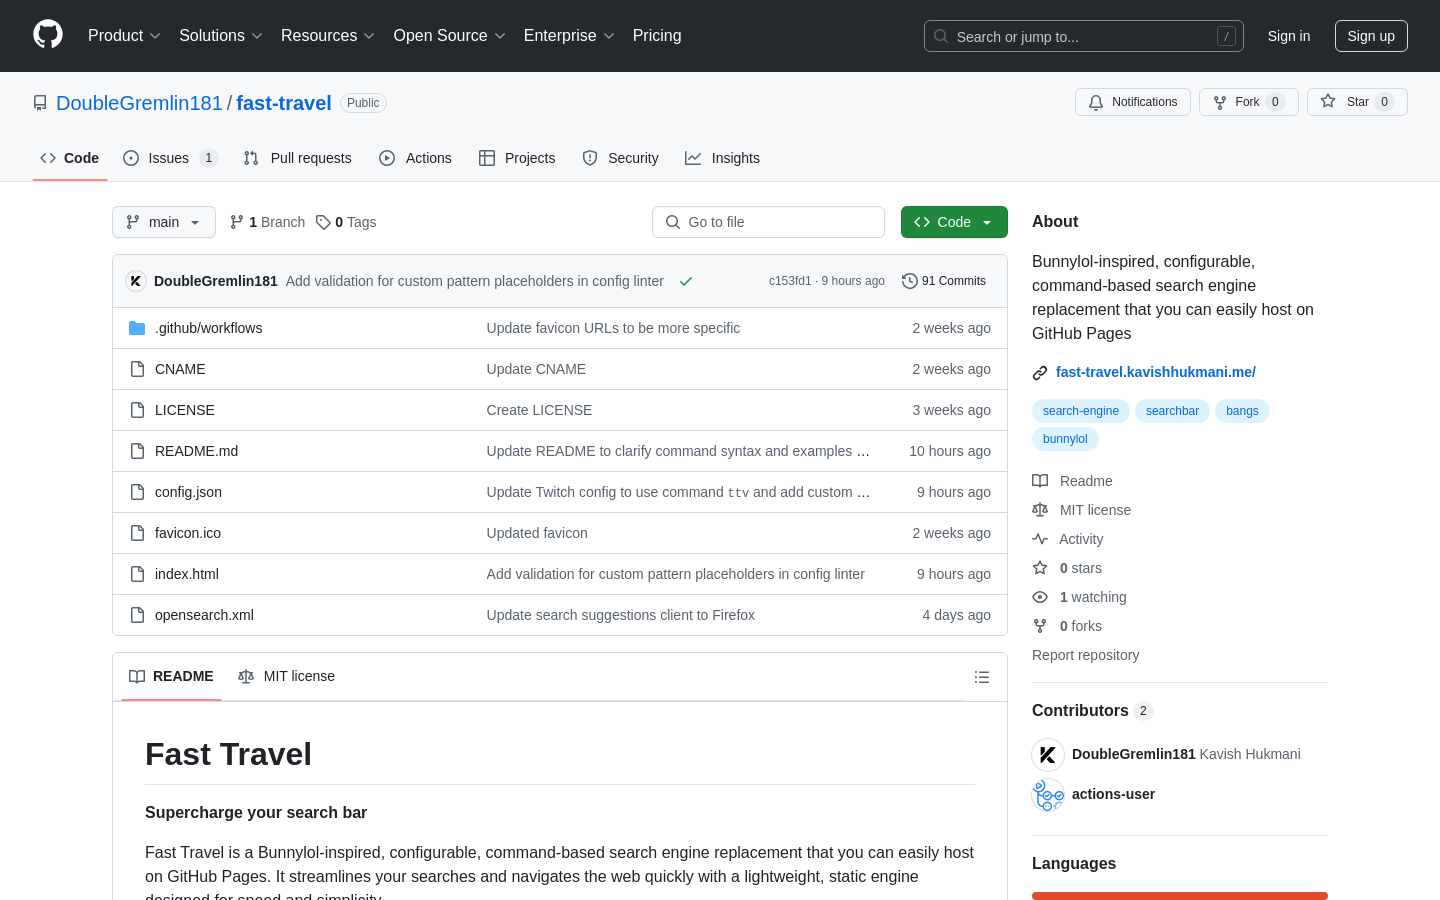View the 0 forks sidebar link

pos(1068,626)
